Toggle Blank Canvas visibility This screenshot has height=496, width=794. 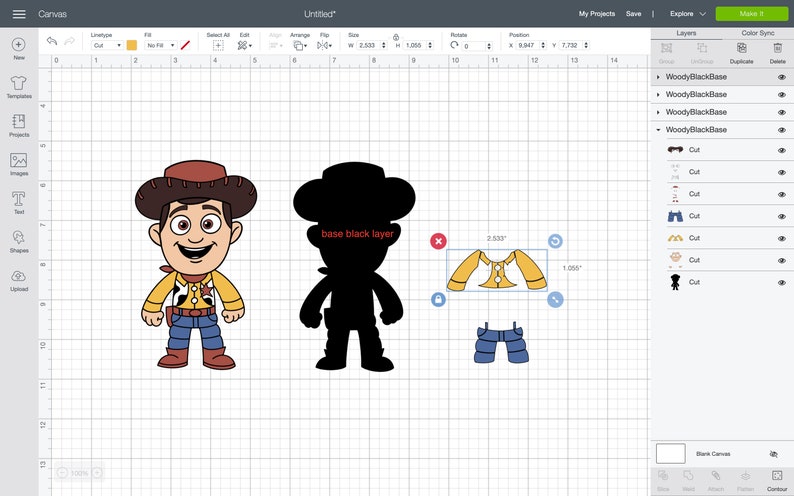tap(773, 454)
